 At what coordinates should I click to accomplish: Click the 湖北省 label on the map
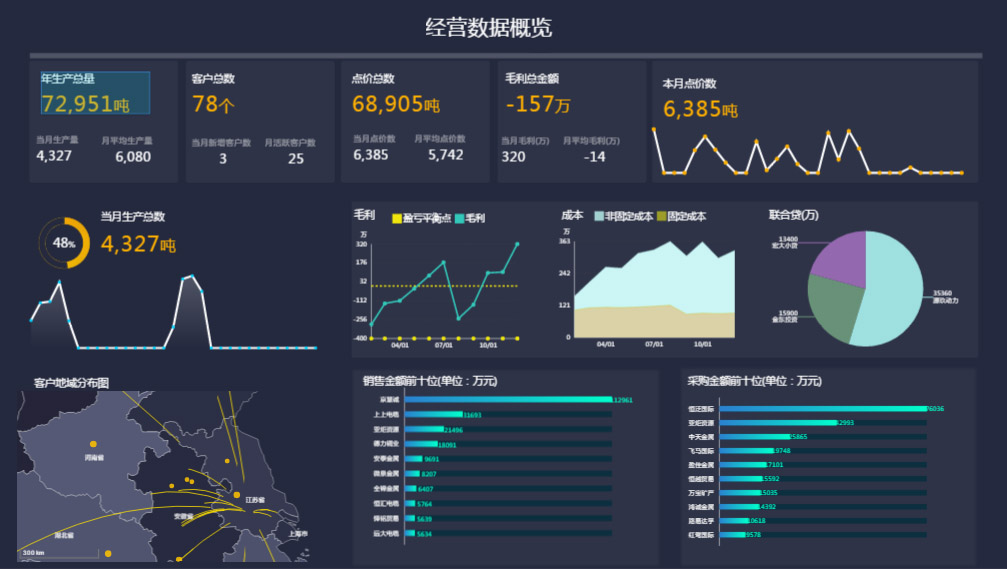click(64, 535)
